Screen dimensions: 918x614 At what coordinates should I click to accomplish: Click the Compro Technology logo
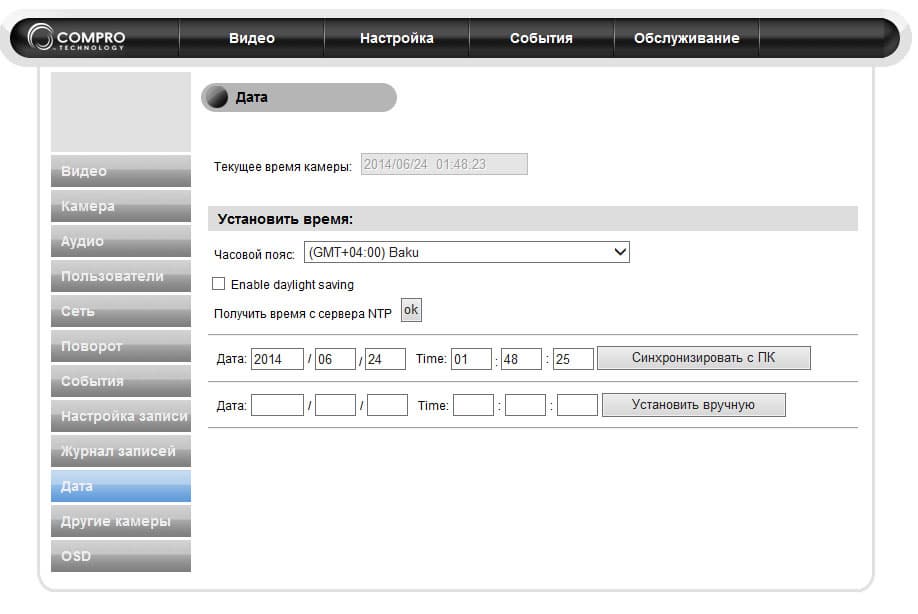coord(76,37)
